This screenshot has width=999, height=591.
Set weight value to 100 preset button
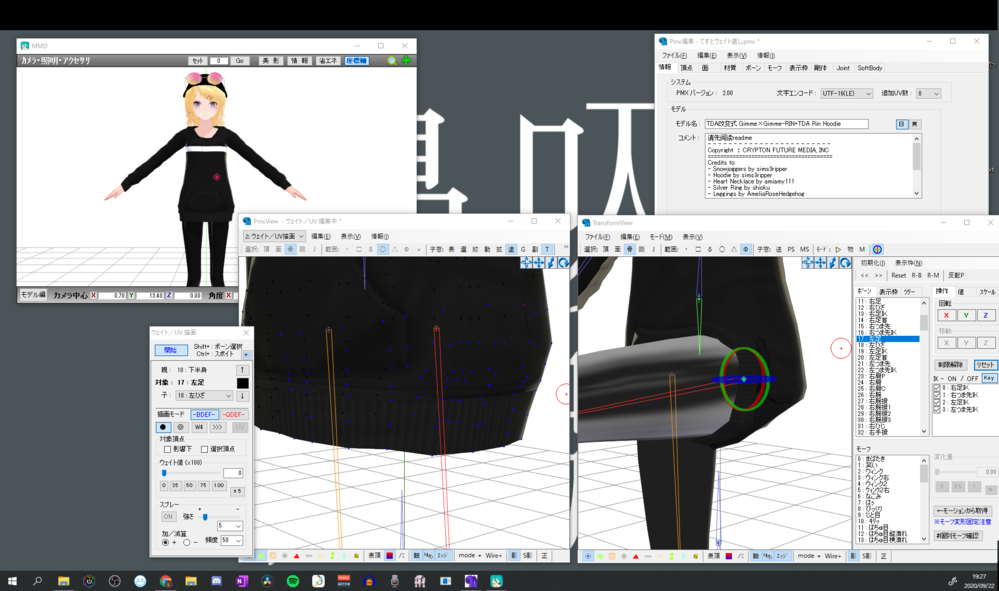219,485
